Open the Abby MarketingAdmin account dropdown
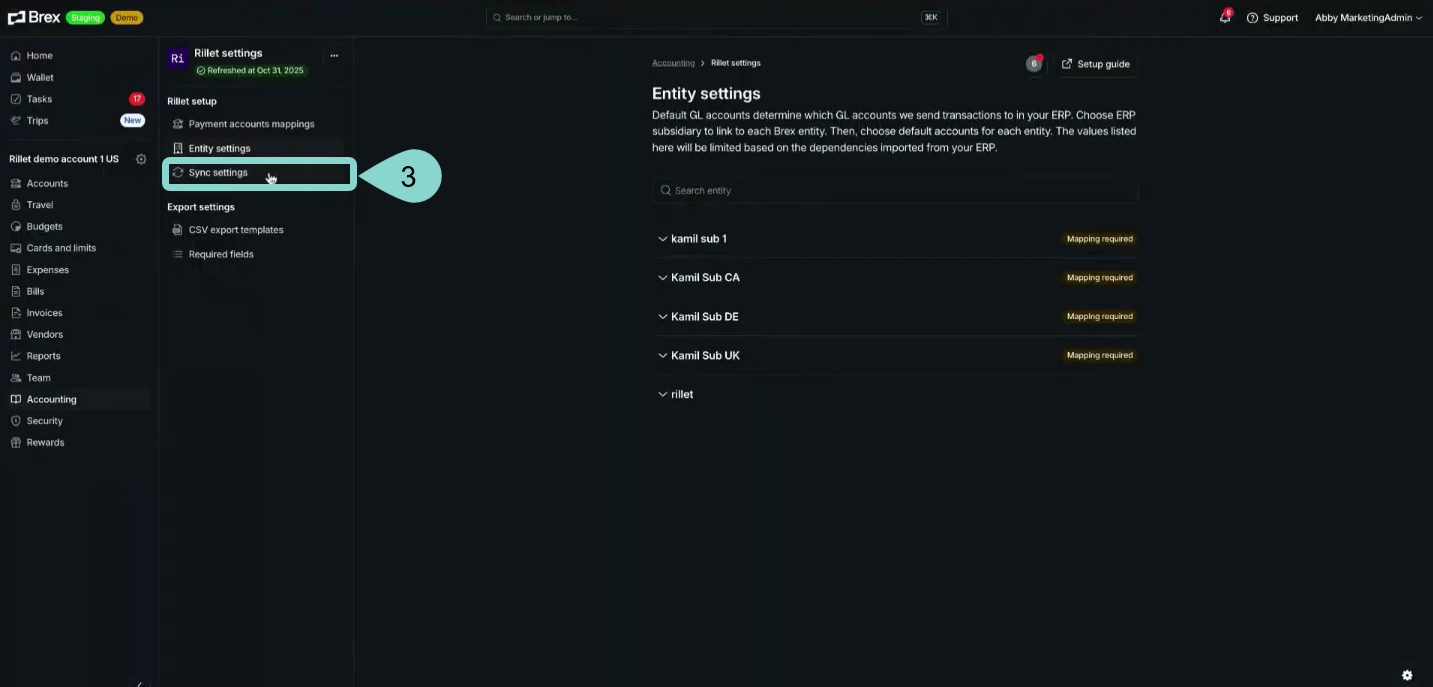Viewport: 1433px width, 687px height. (1367, 18)
